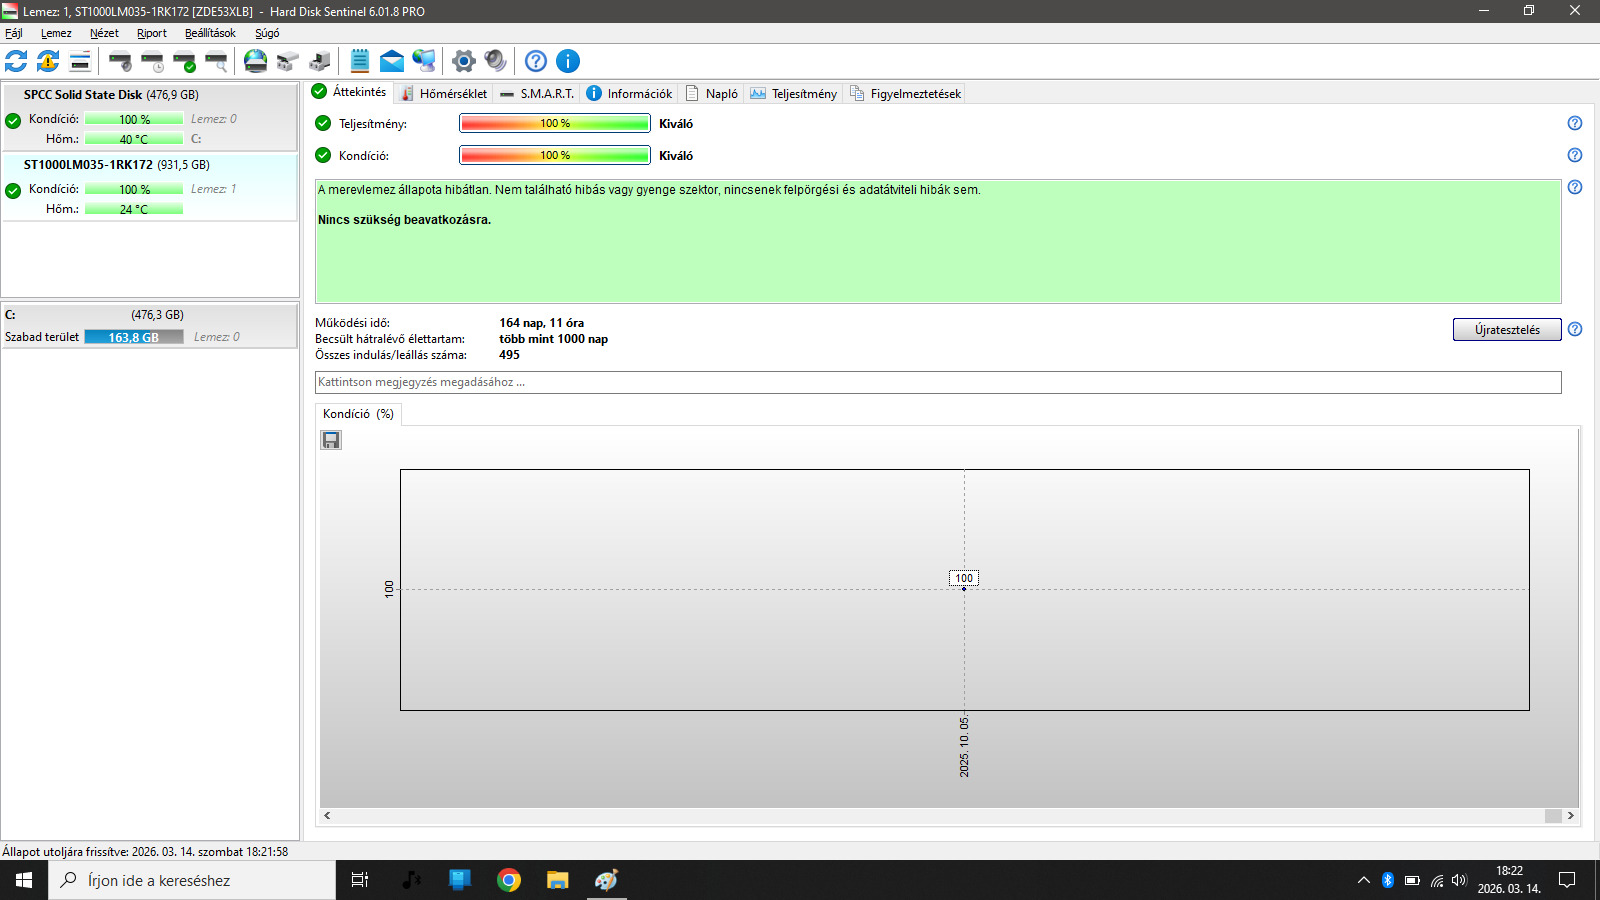Image resolution: width=1600 pixels, height=900 pixels.
Task: Click the blue notepad toolbar icon
Action: pyautogui.click(x=360, y=61)
